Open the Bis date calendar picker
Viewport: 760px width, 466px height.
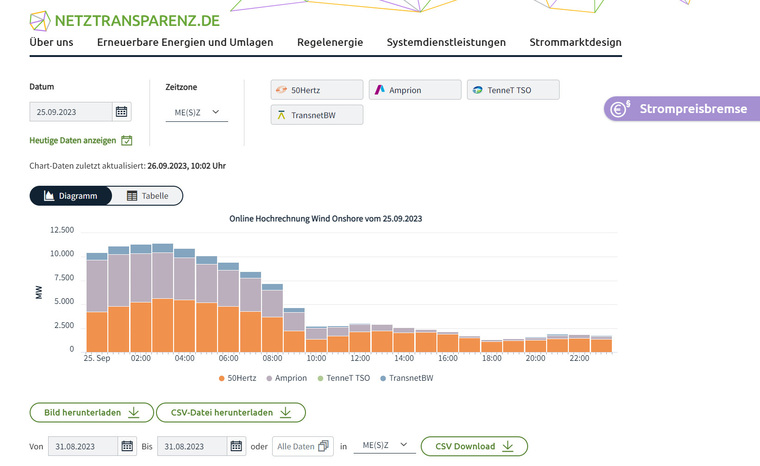tap(236, 446)
